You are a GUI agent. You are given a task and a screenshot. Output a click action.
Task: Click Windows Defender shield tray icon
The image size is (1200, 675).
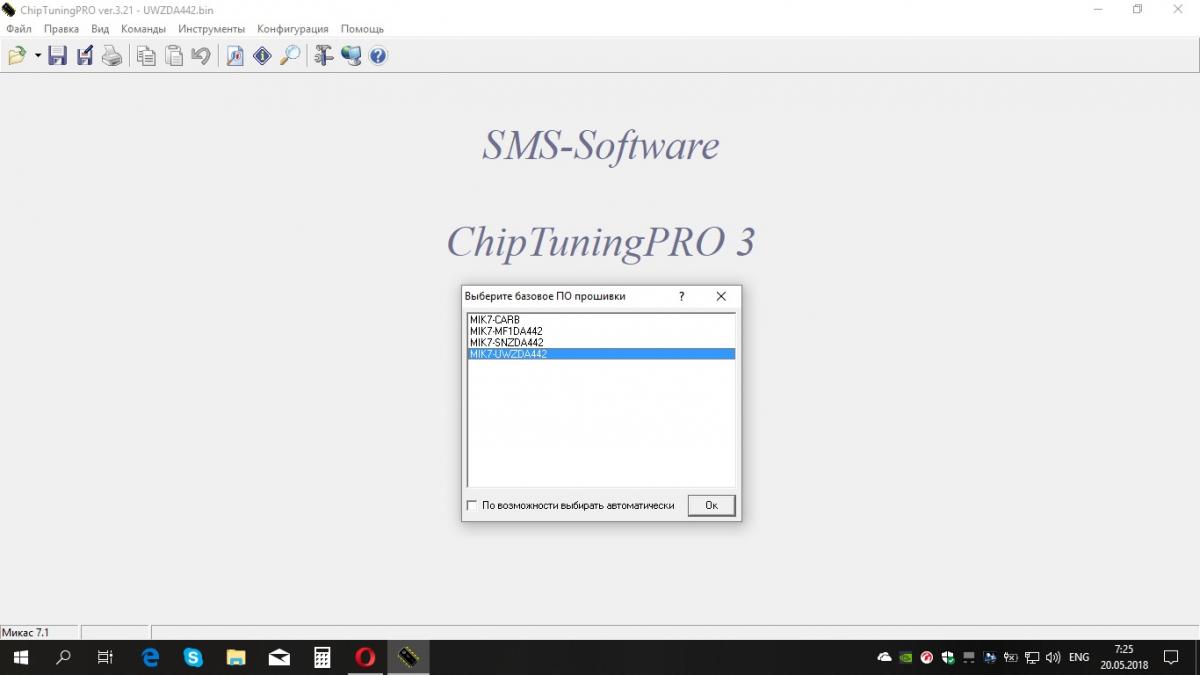click(948, 658)
